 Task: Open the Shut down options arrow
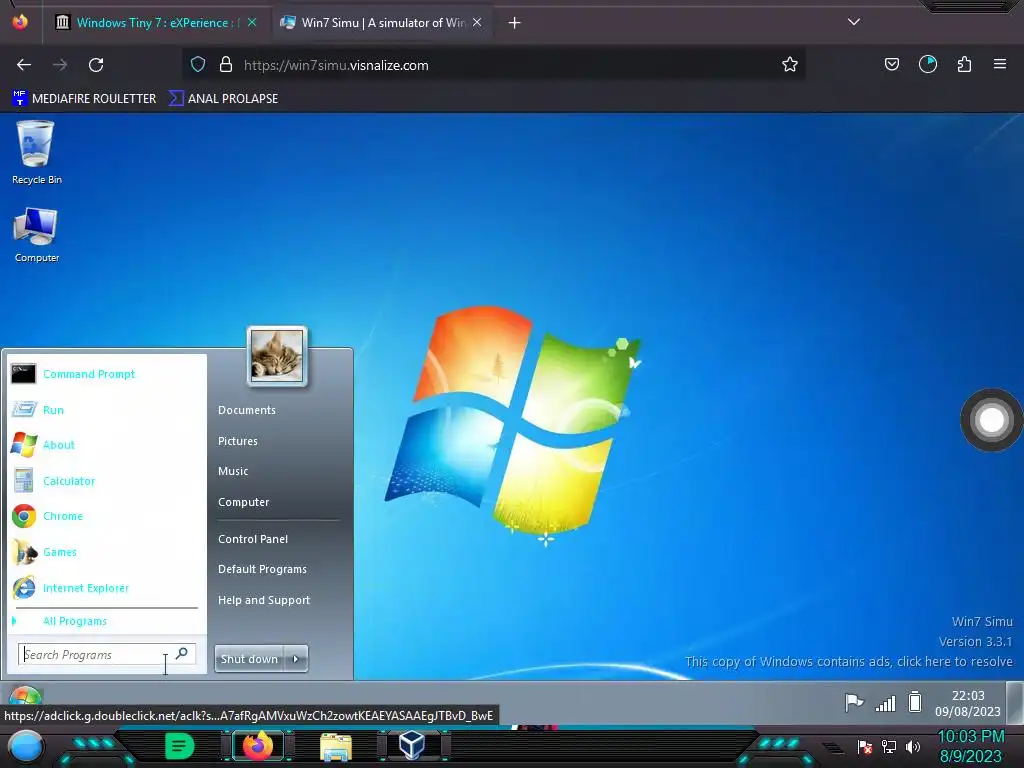point(296,659)
